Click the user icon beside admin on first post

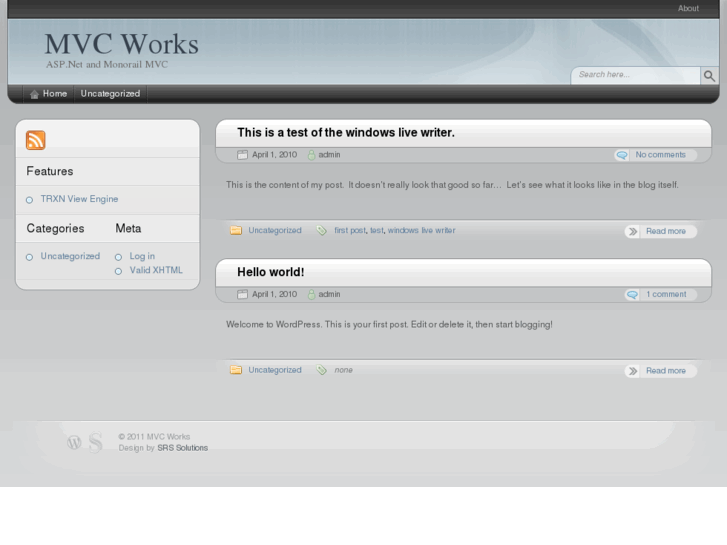point(312,155)
